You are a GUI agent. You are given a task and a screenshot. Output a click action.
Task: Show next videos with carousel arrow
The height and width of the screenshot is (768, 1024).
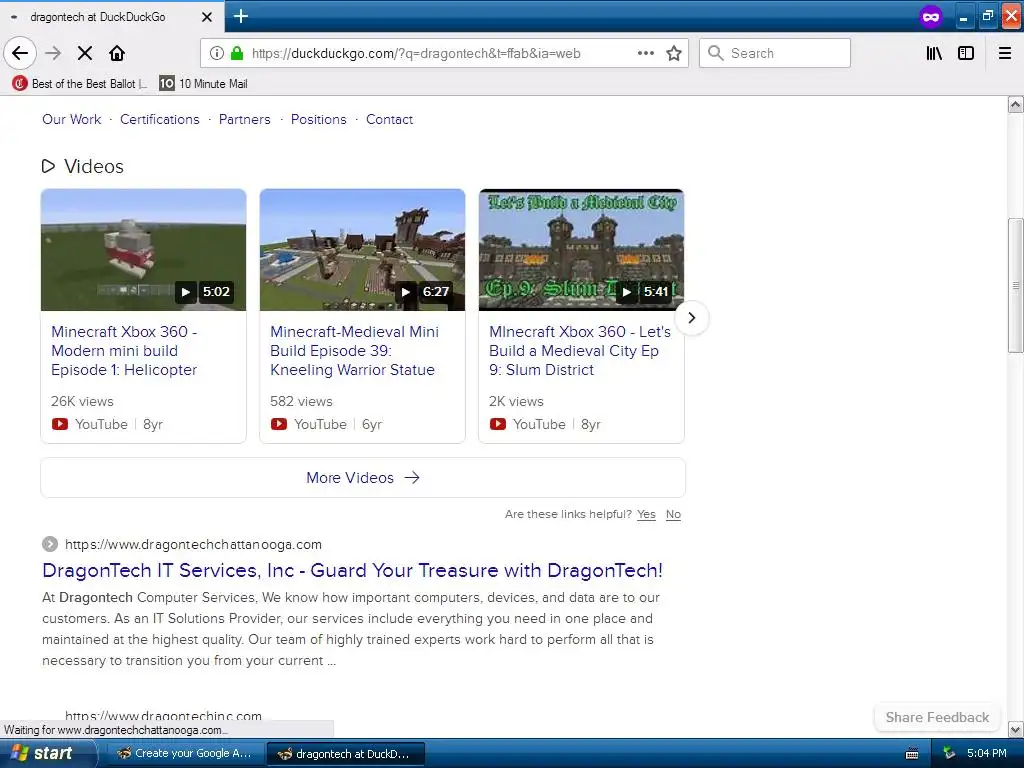(692, 318)
